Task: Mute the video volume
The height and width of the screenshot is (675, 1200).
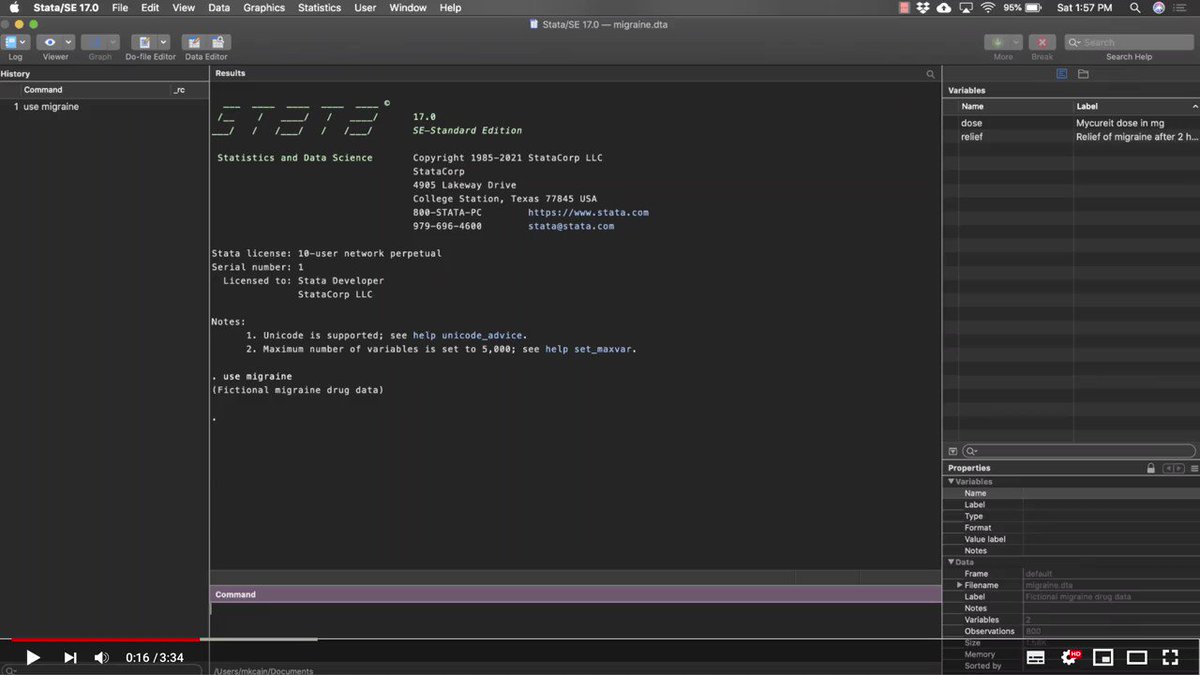Action: point(101,657)
